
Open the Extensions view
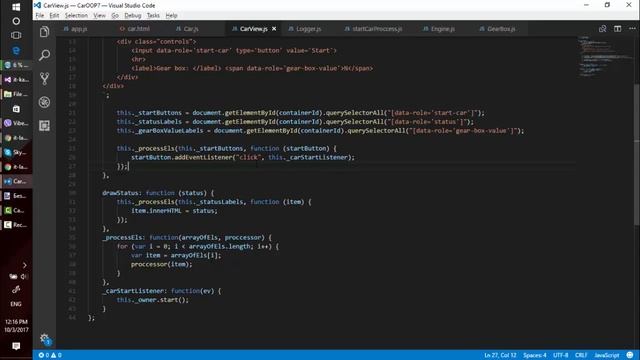click(44, 125)
